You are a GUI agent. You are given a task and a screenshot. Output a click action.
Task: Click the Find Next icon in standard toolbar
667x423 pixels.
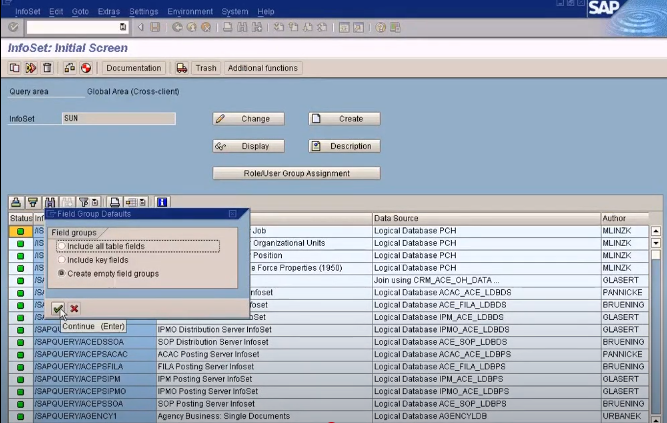tap(257, 28)
